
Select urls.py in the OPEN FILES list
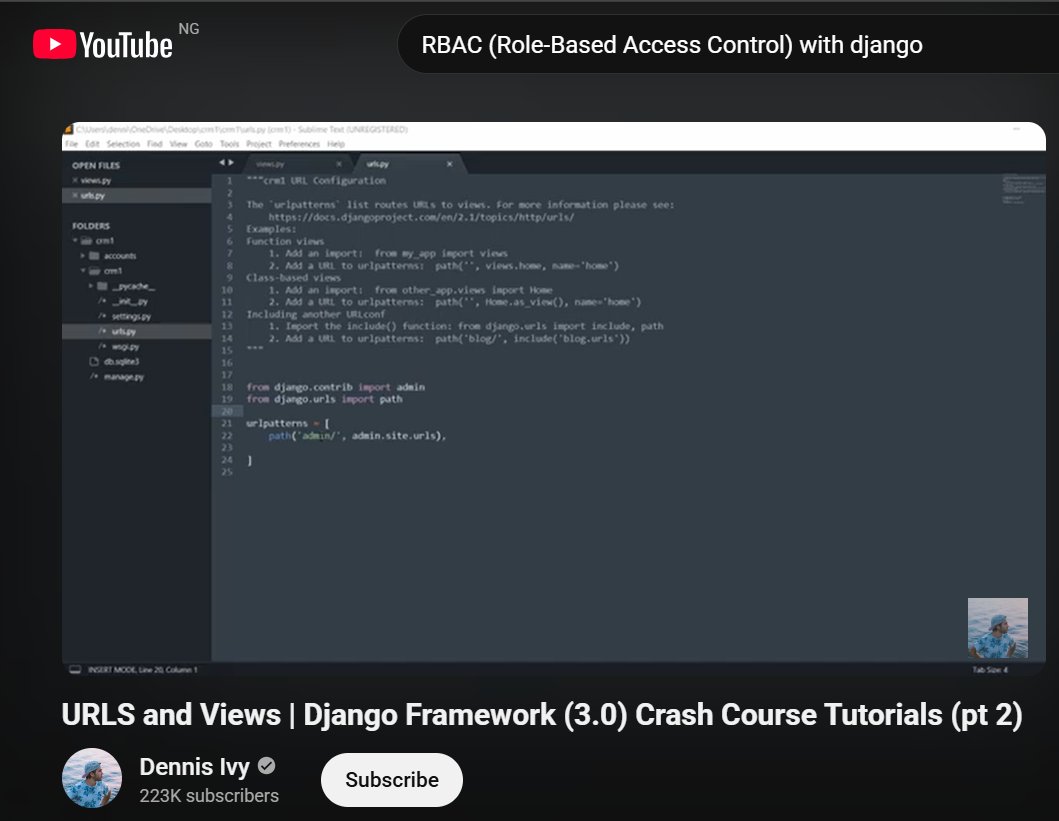pyautogui.click(x=93, y=195)
